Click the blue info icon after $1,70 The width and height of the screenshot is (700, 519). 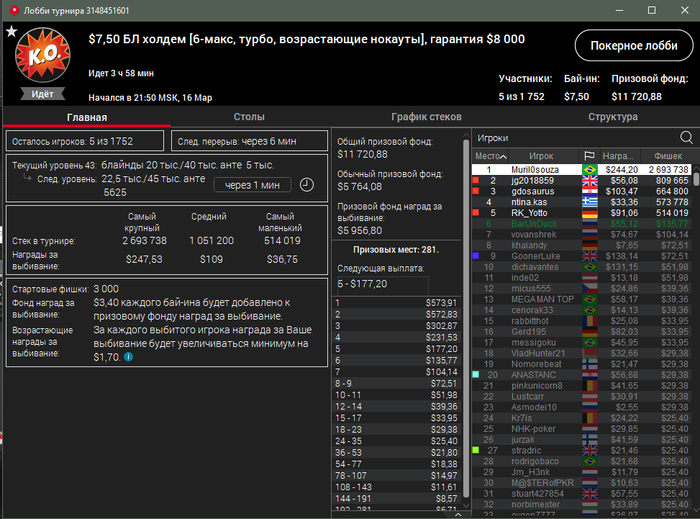pos(129,357)
